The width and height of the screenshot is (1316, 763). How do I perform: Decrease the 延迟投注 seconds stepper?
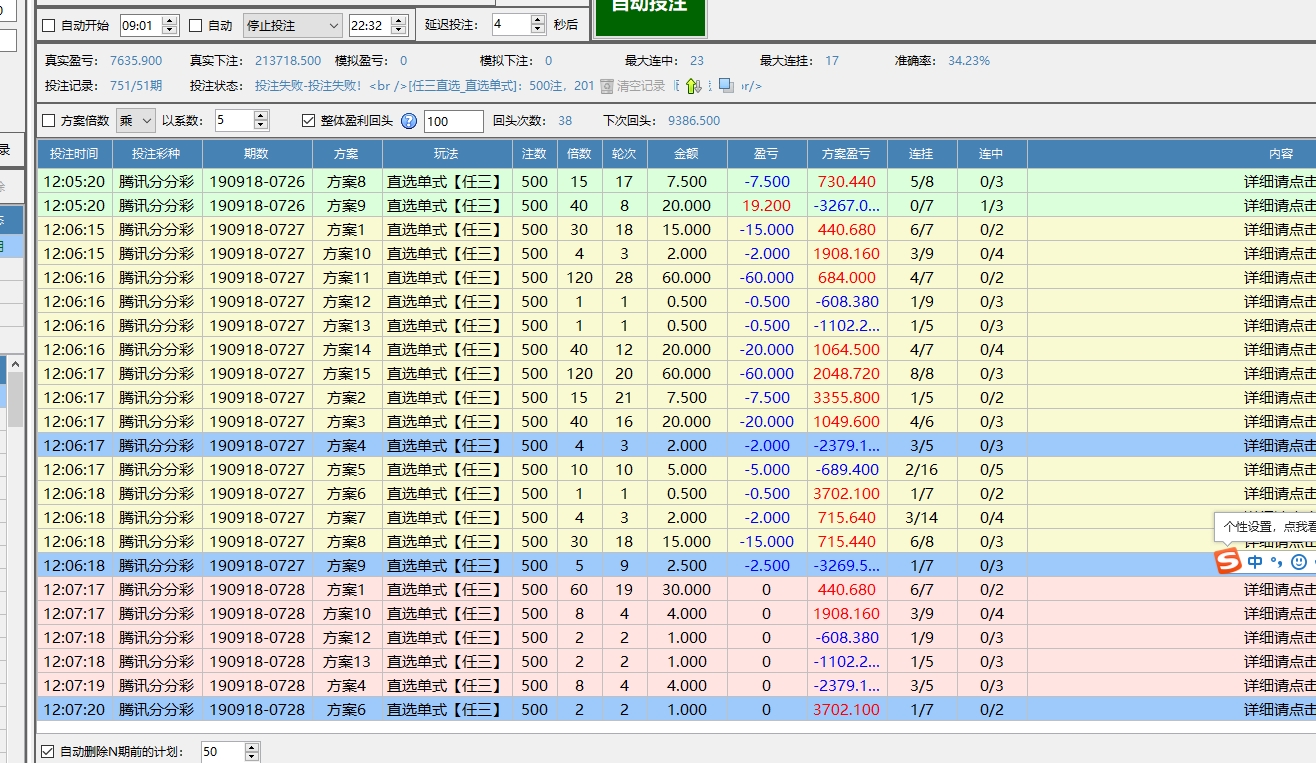click(x=538, y=30)
